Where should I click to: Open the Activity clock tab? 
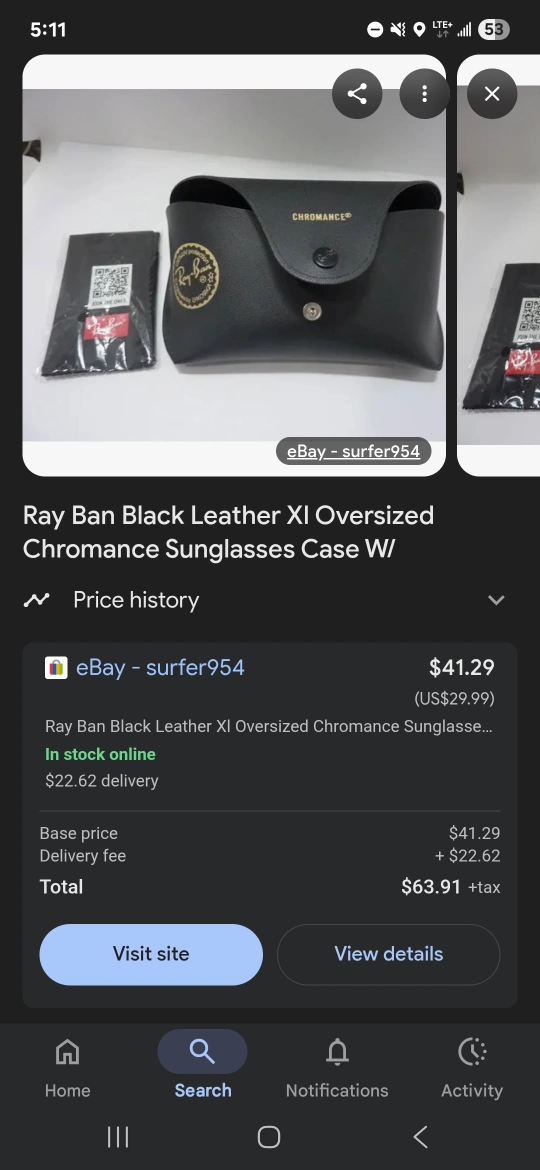click(472, 1069)
